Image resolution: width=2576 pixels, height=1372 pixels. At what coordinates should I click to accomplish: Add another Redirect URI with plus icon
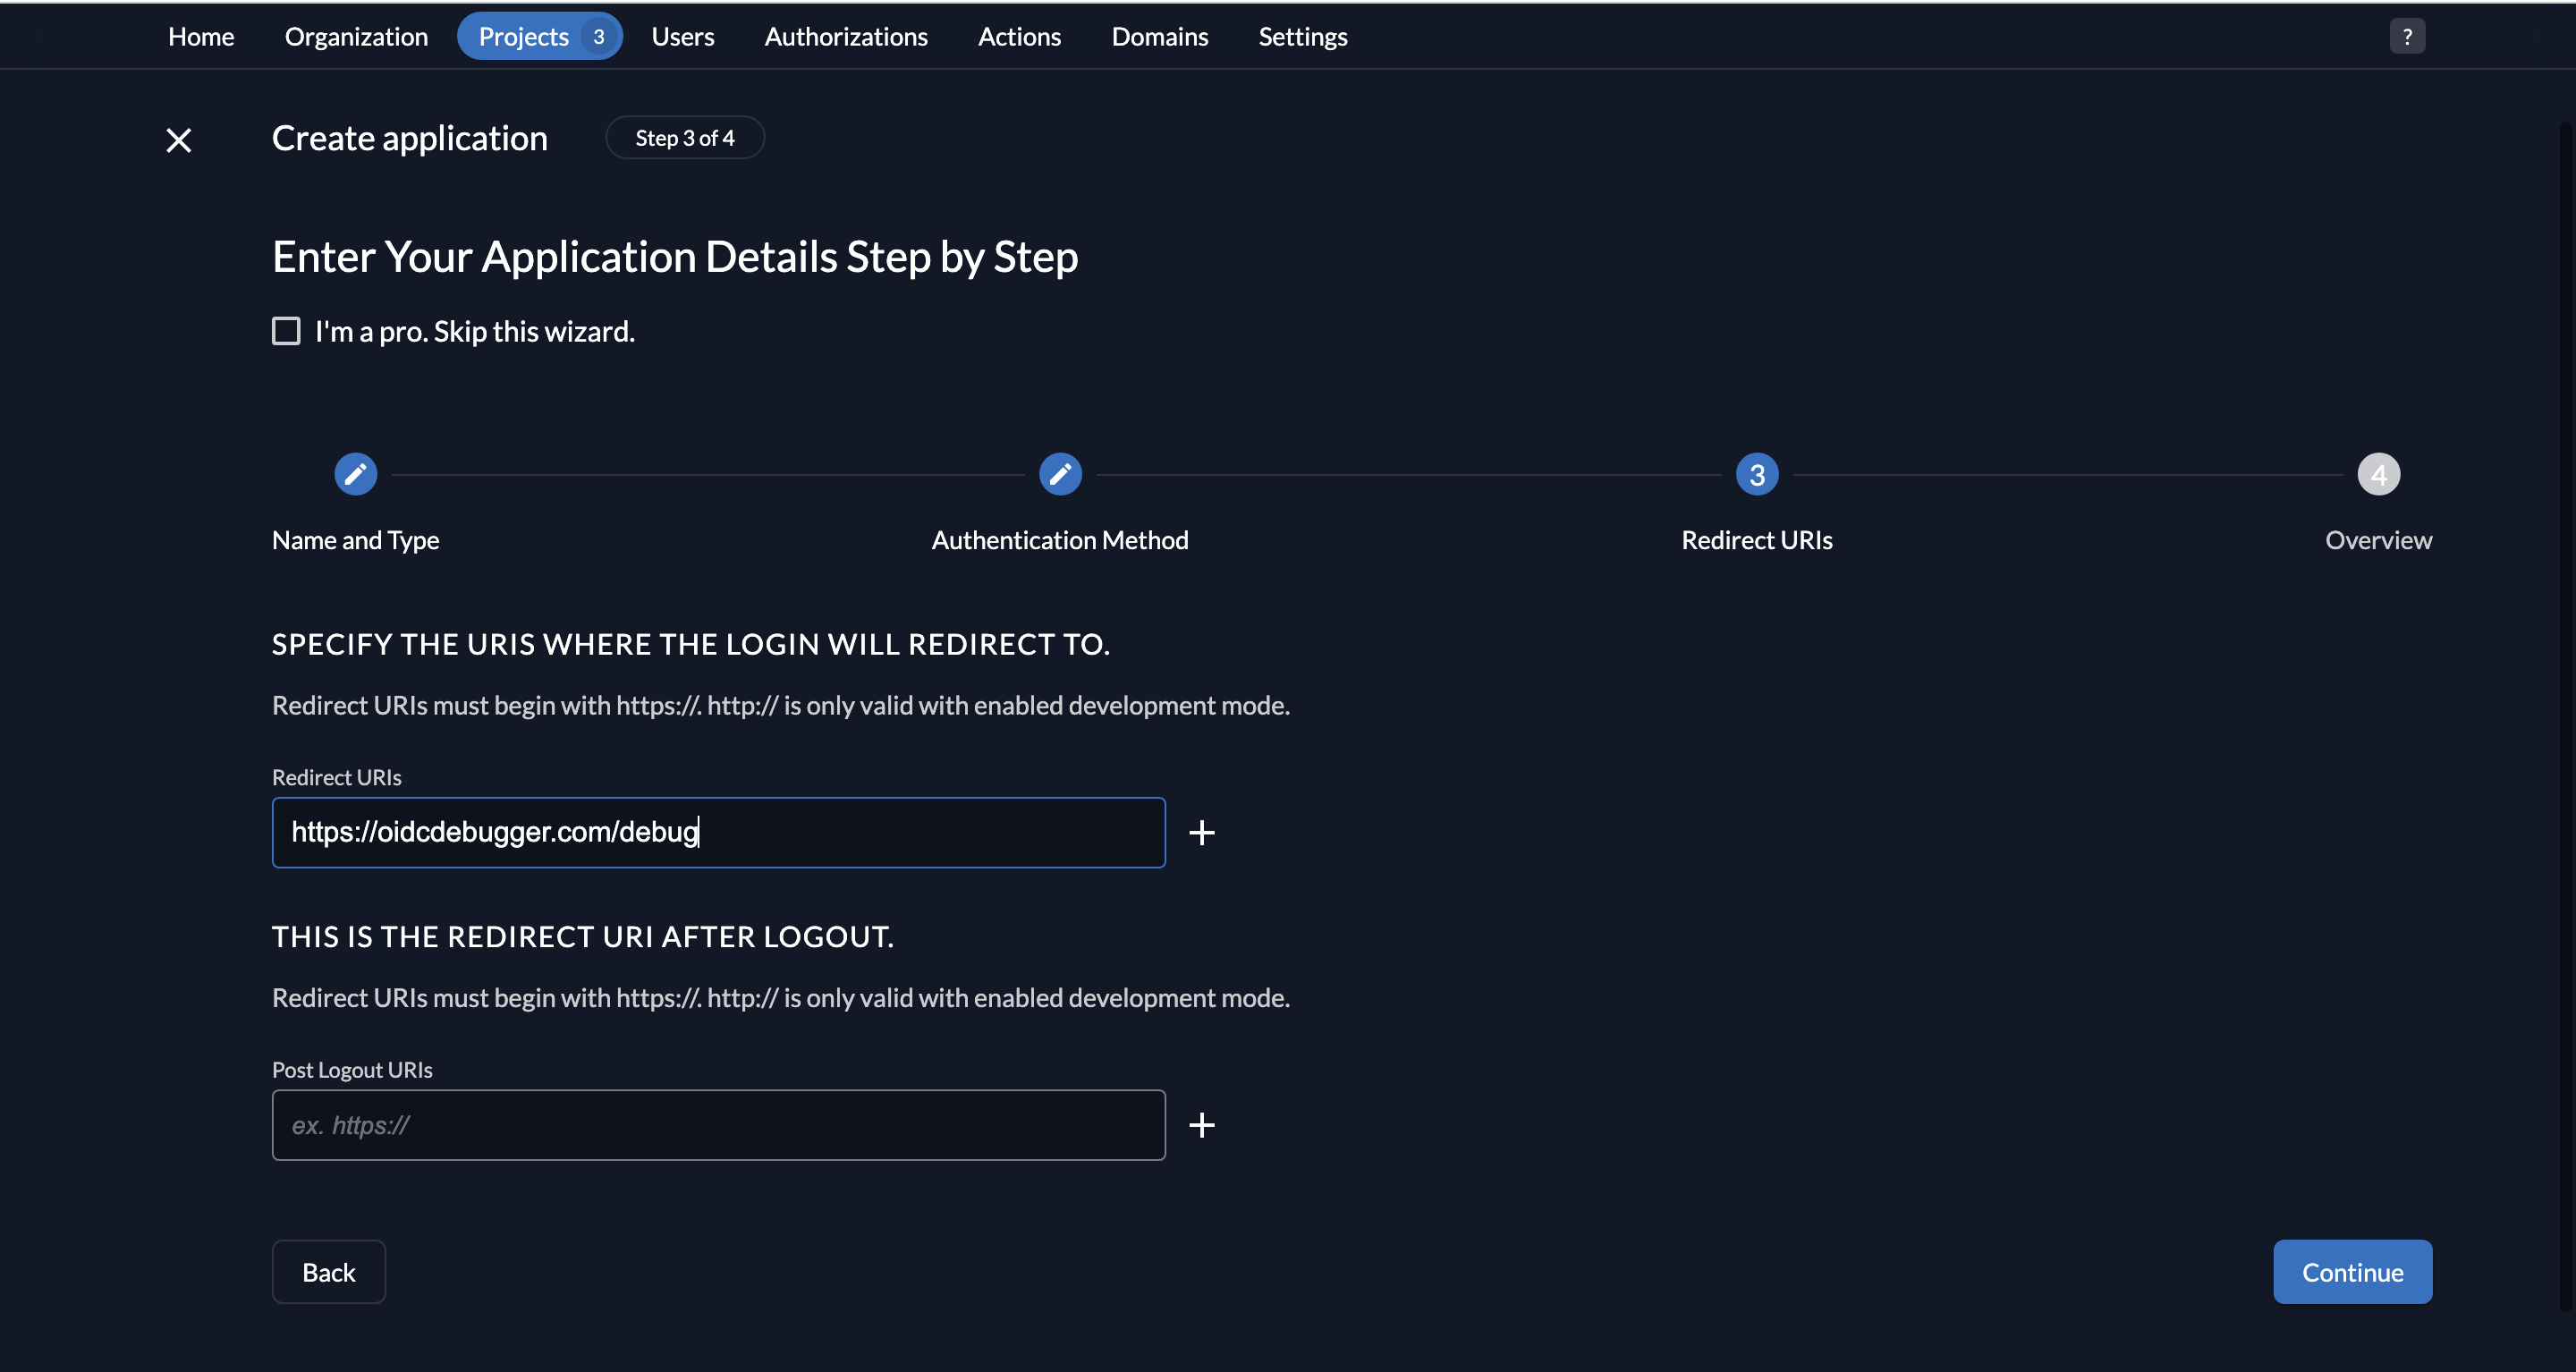[x=1202, y=832]
